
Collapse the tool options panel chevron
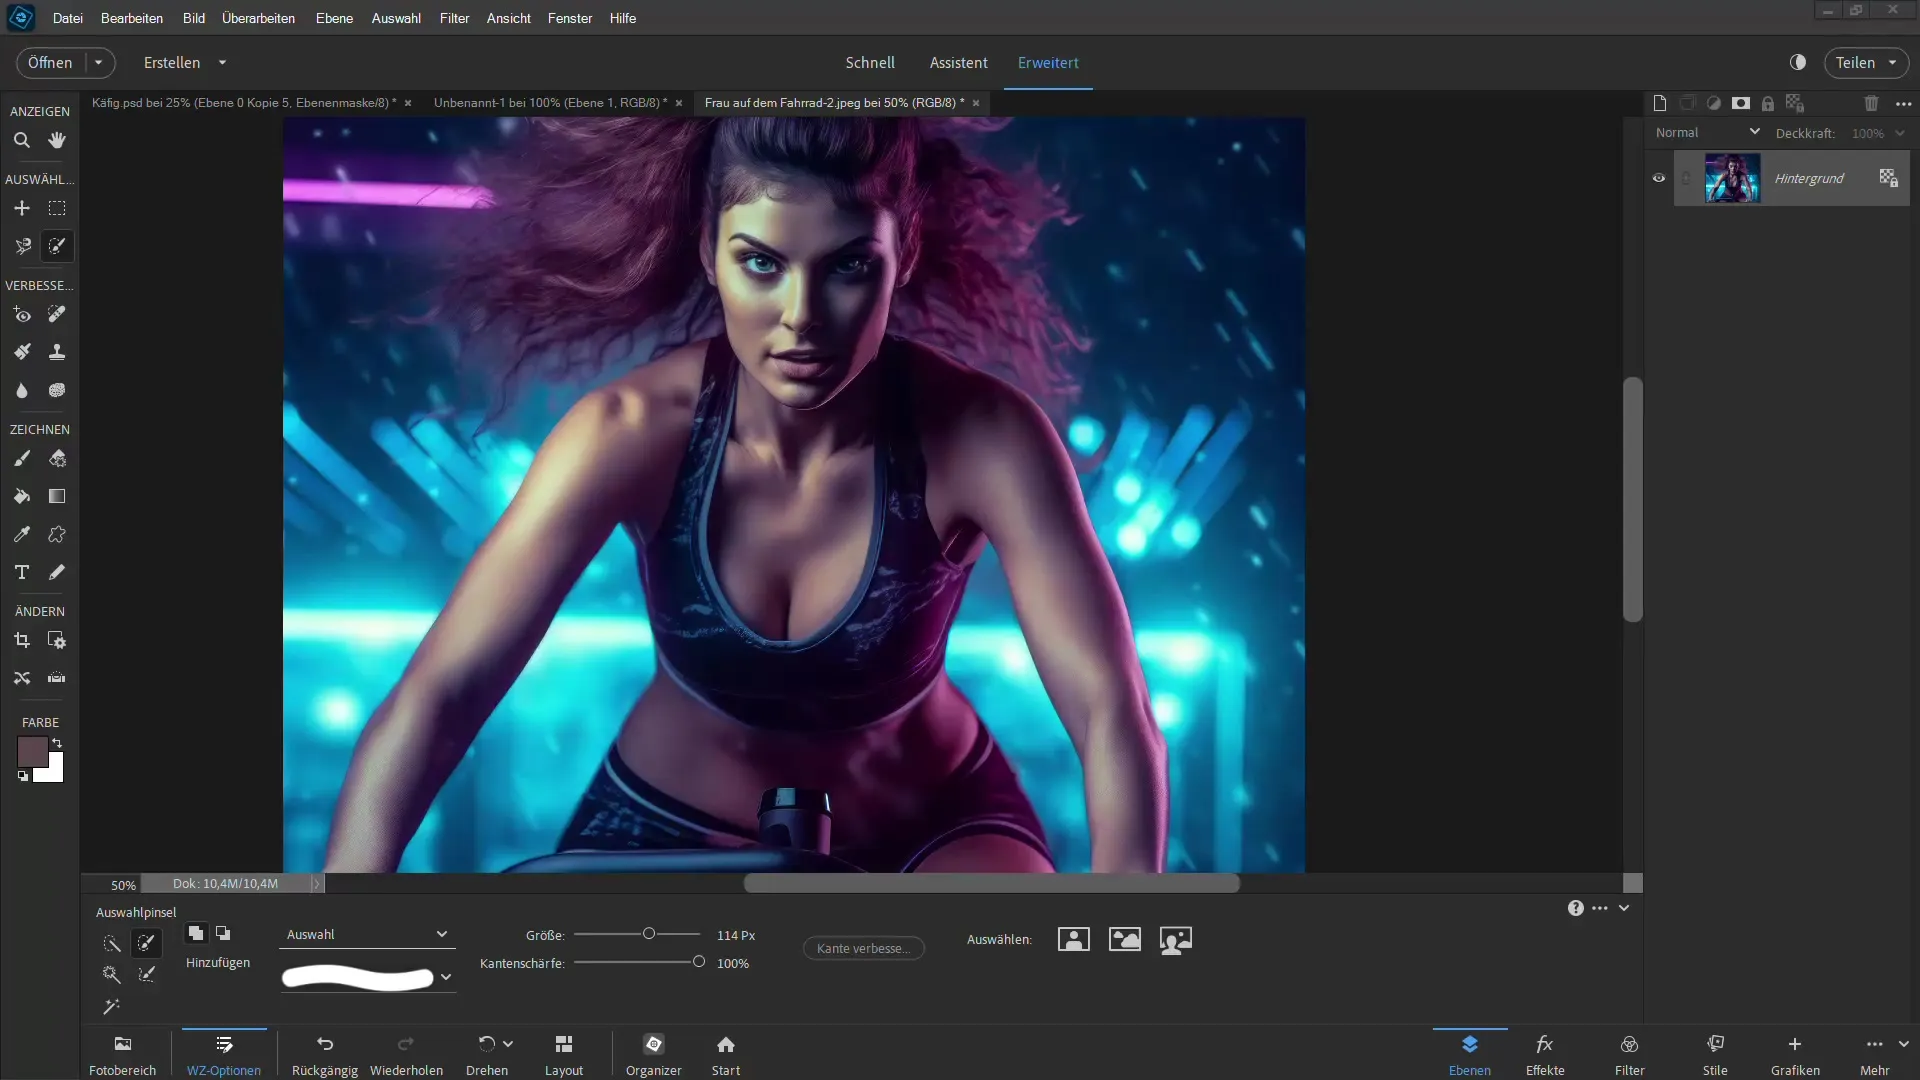[x=1624, y=908]
